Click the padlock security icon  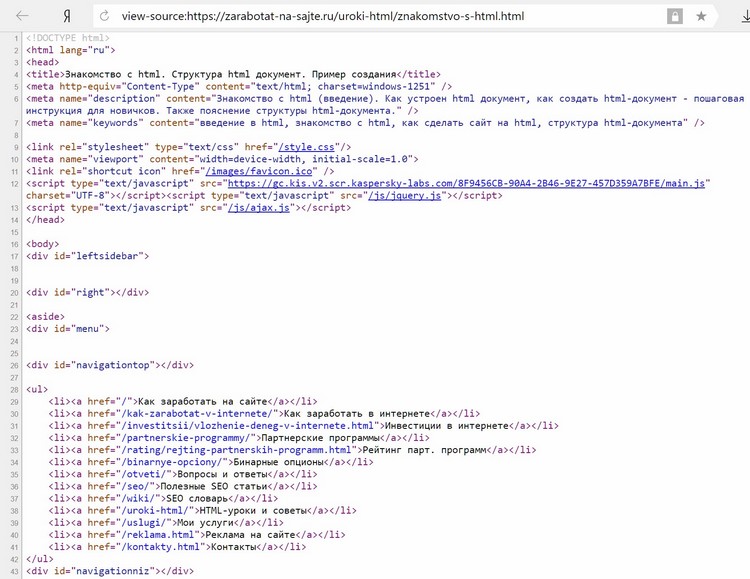pyautogui.click(x=674, y=16)
